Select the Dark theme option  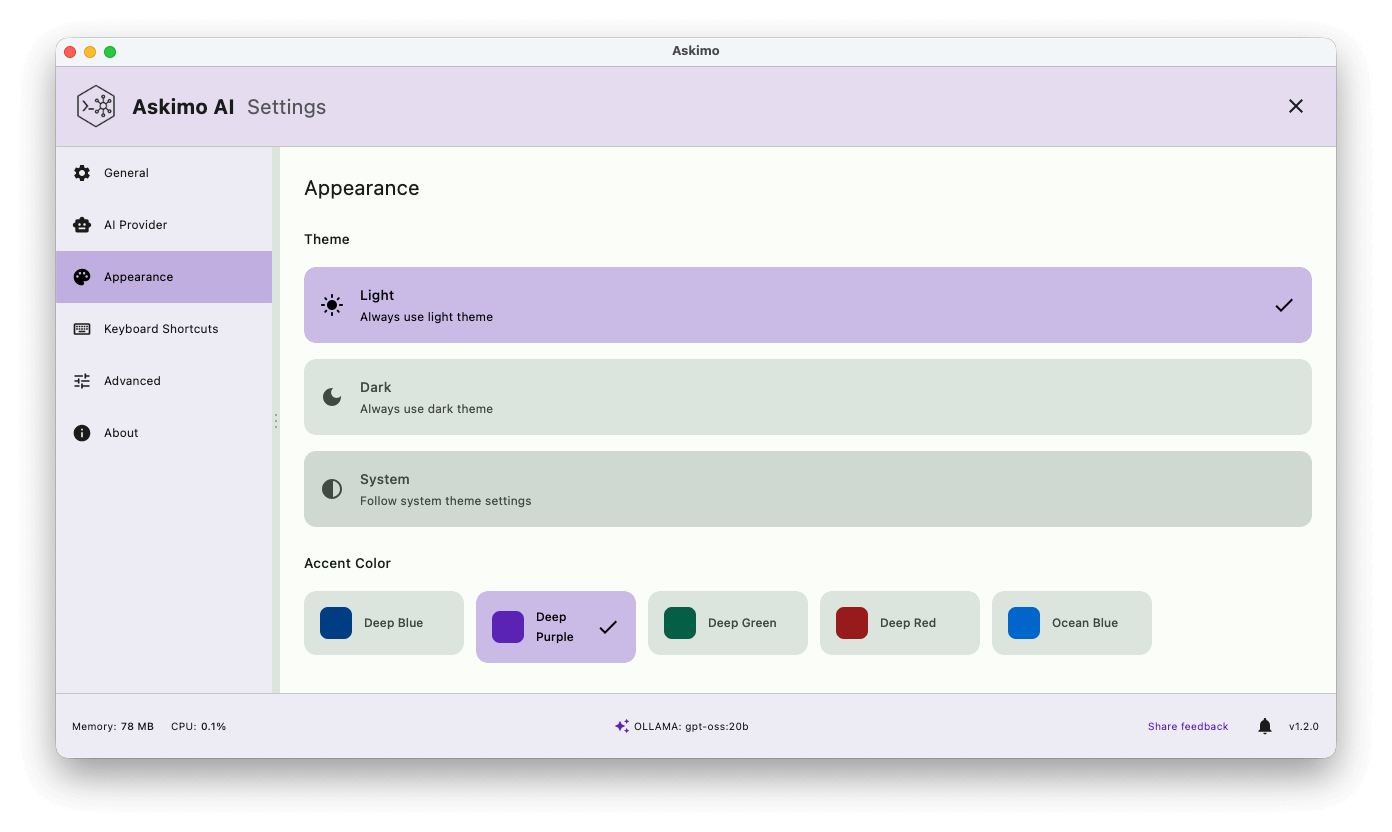pyautogui.click(x=807, y=396)
